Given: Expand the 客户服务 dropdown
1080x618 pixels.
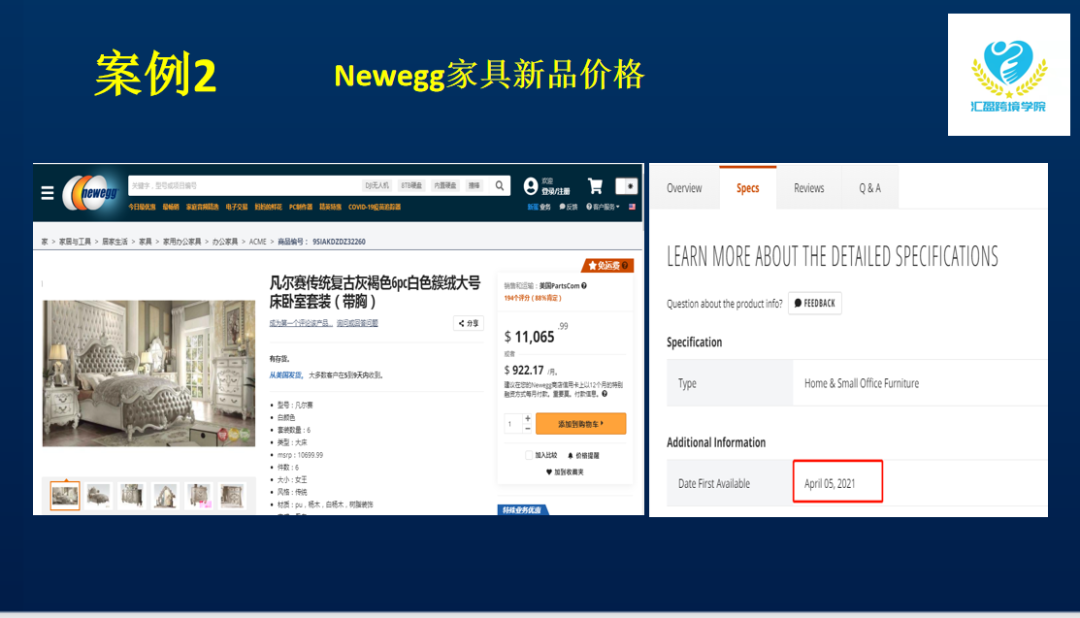Looking at the screenshot, I should coord(603,207).
